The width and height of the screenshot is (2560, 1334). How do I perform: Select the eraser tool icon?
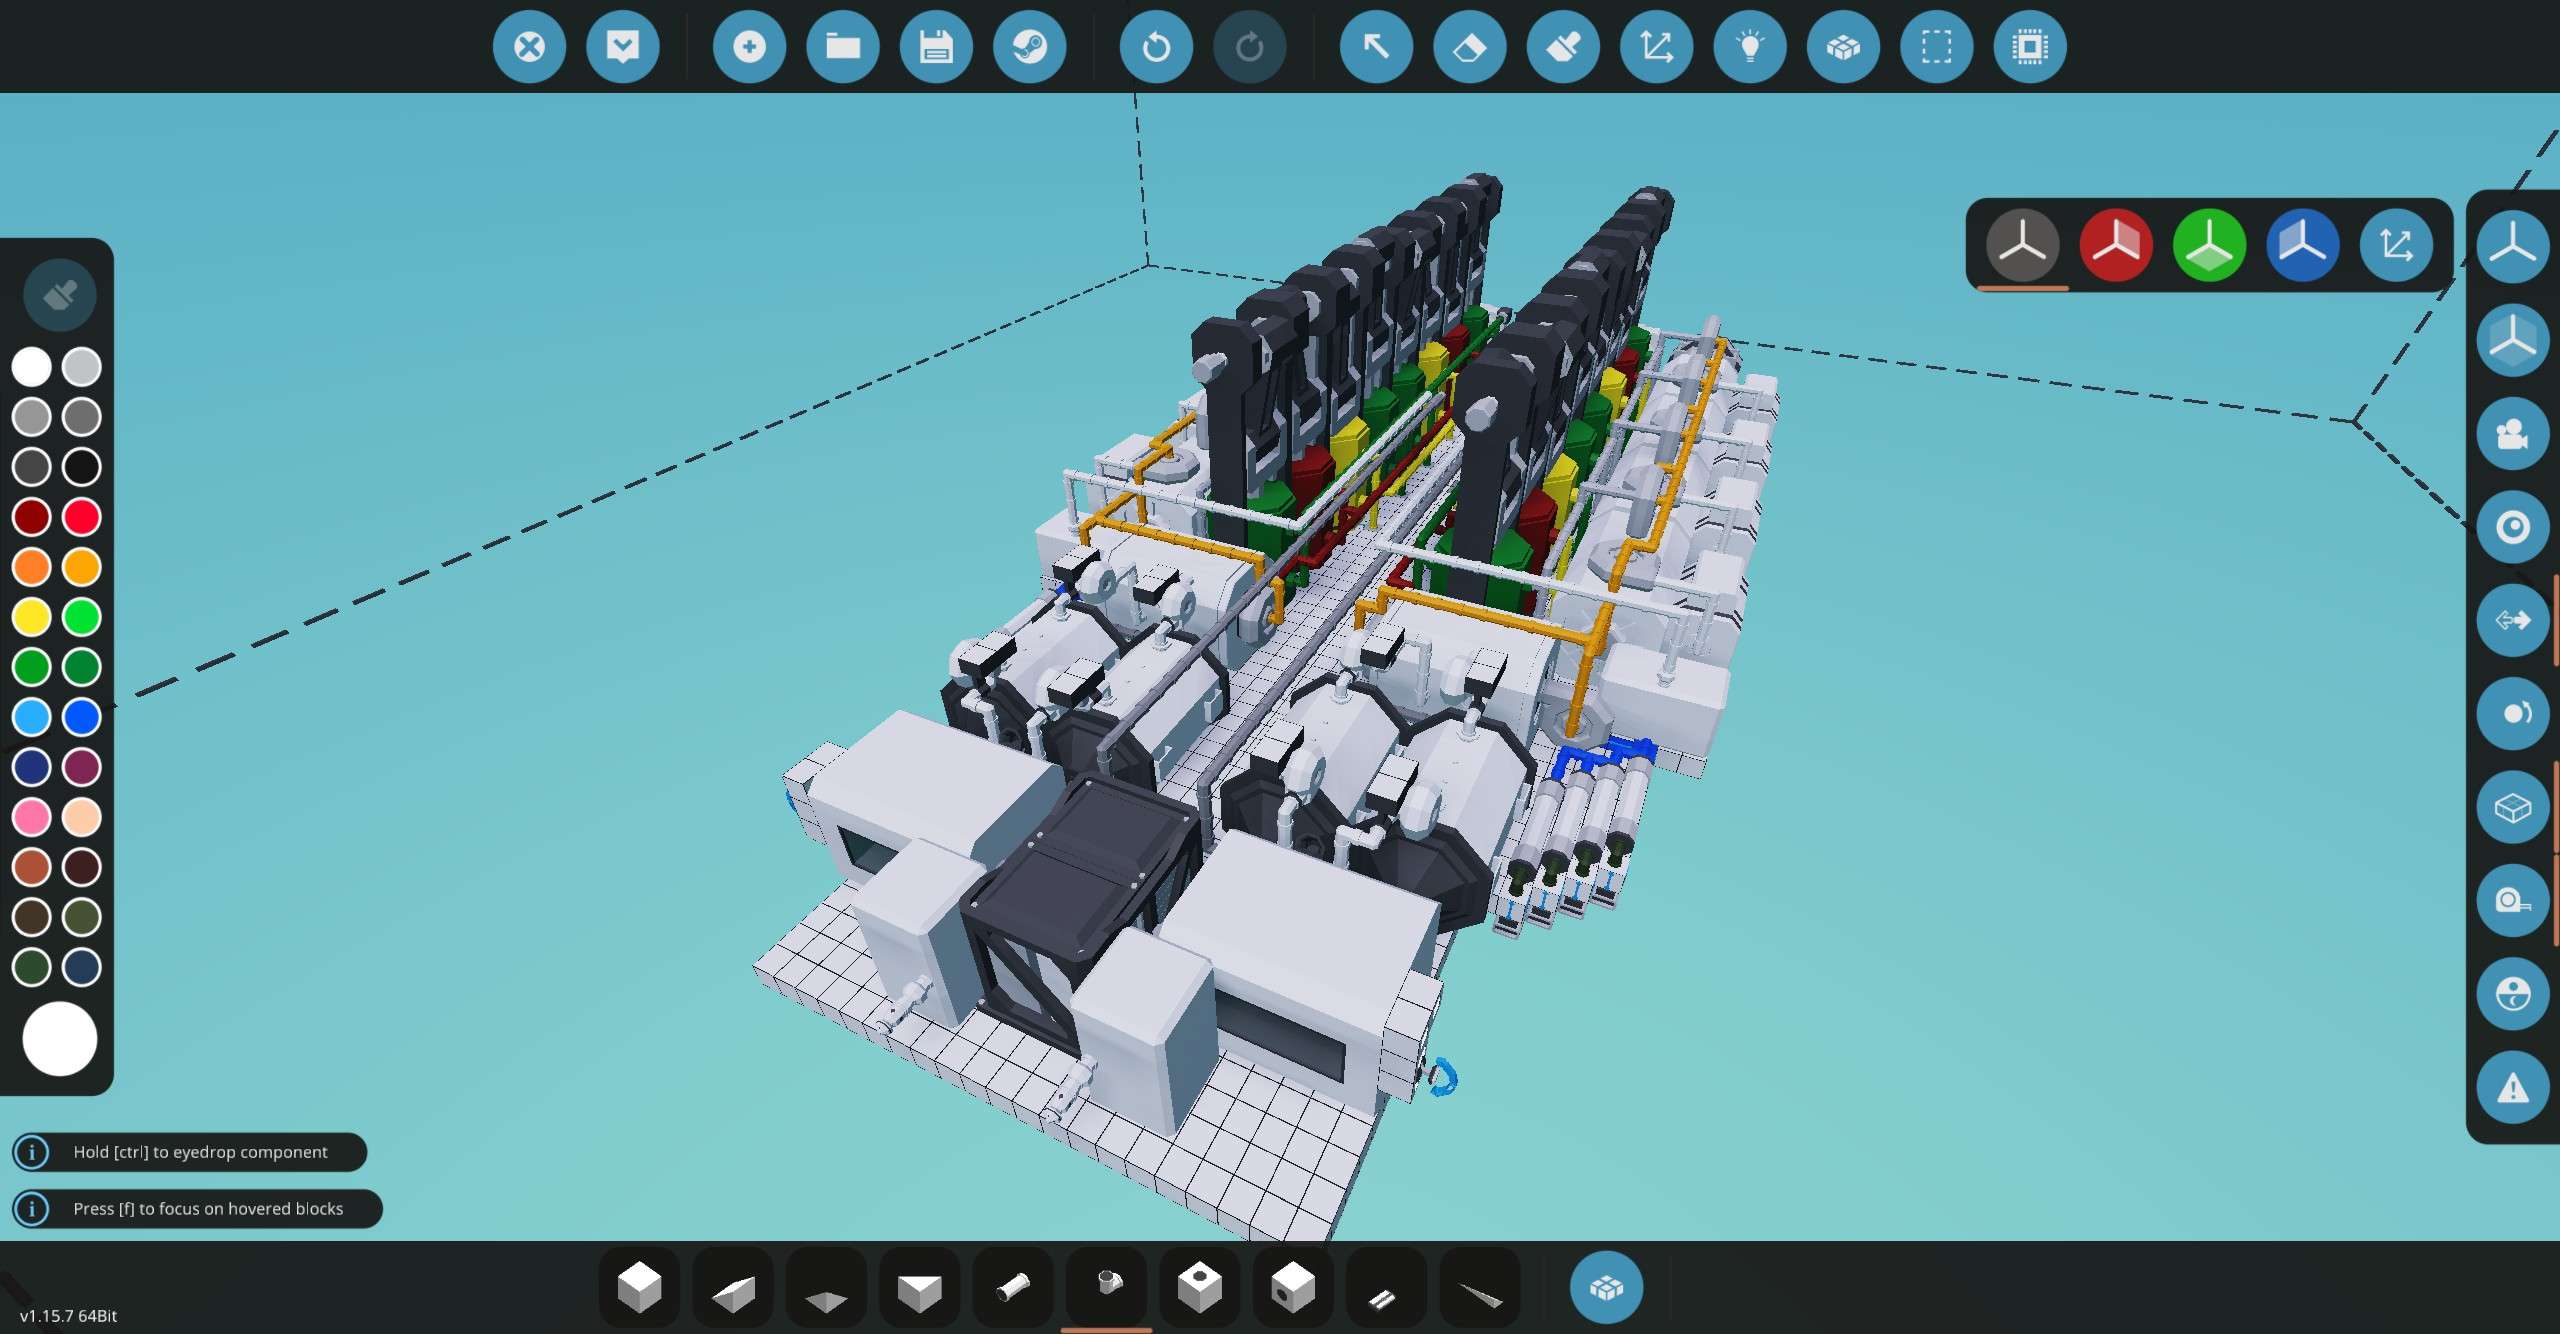[1469, 47]
